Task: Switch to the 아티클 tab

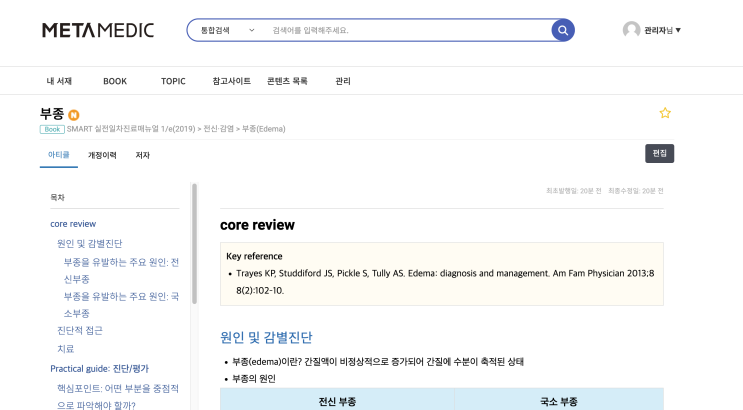Action: point(59,155)
